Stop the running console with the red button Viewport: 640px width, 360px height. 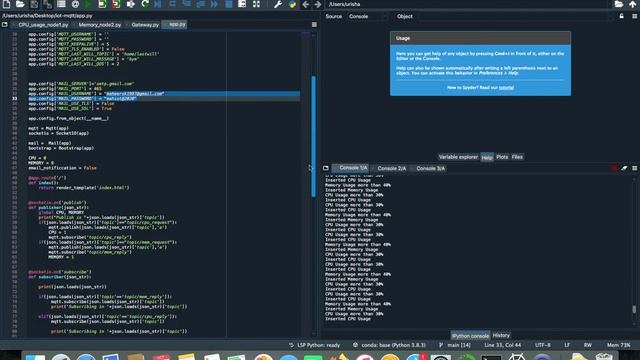(614, 168)
